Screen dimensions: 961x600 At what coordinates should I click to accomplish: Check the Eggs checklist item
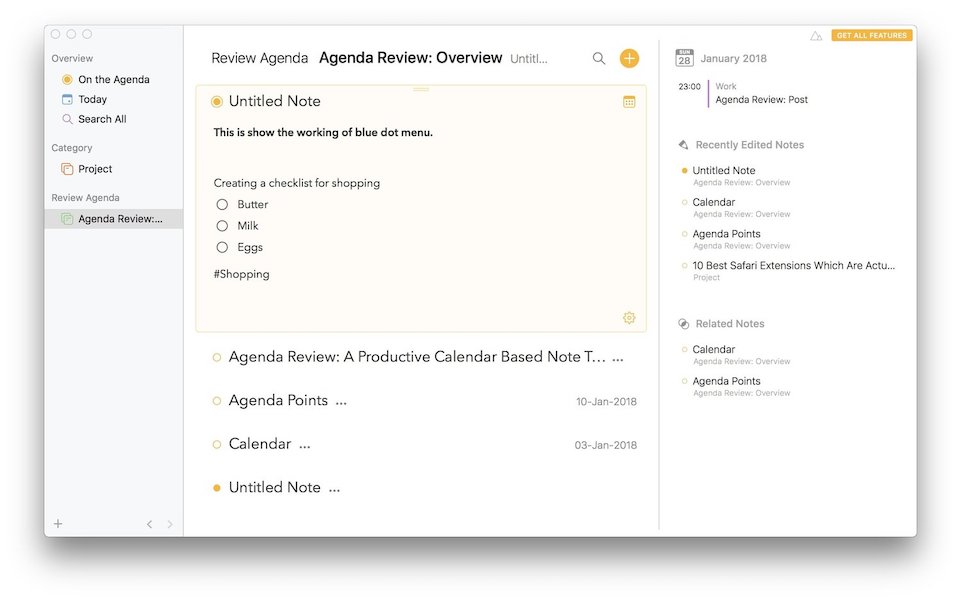coord(222,248)
